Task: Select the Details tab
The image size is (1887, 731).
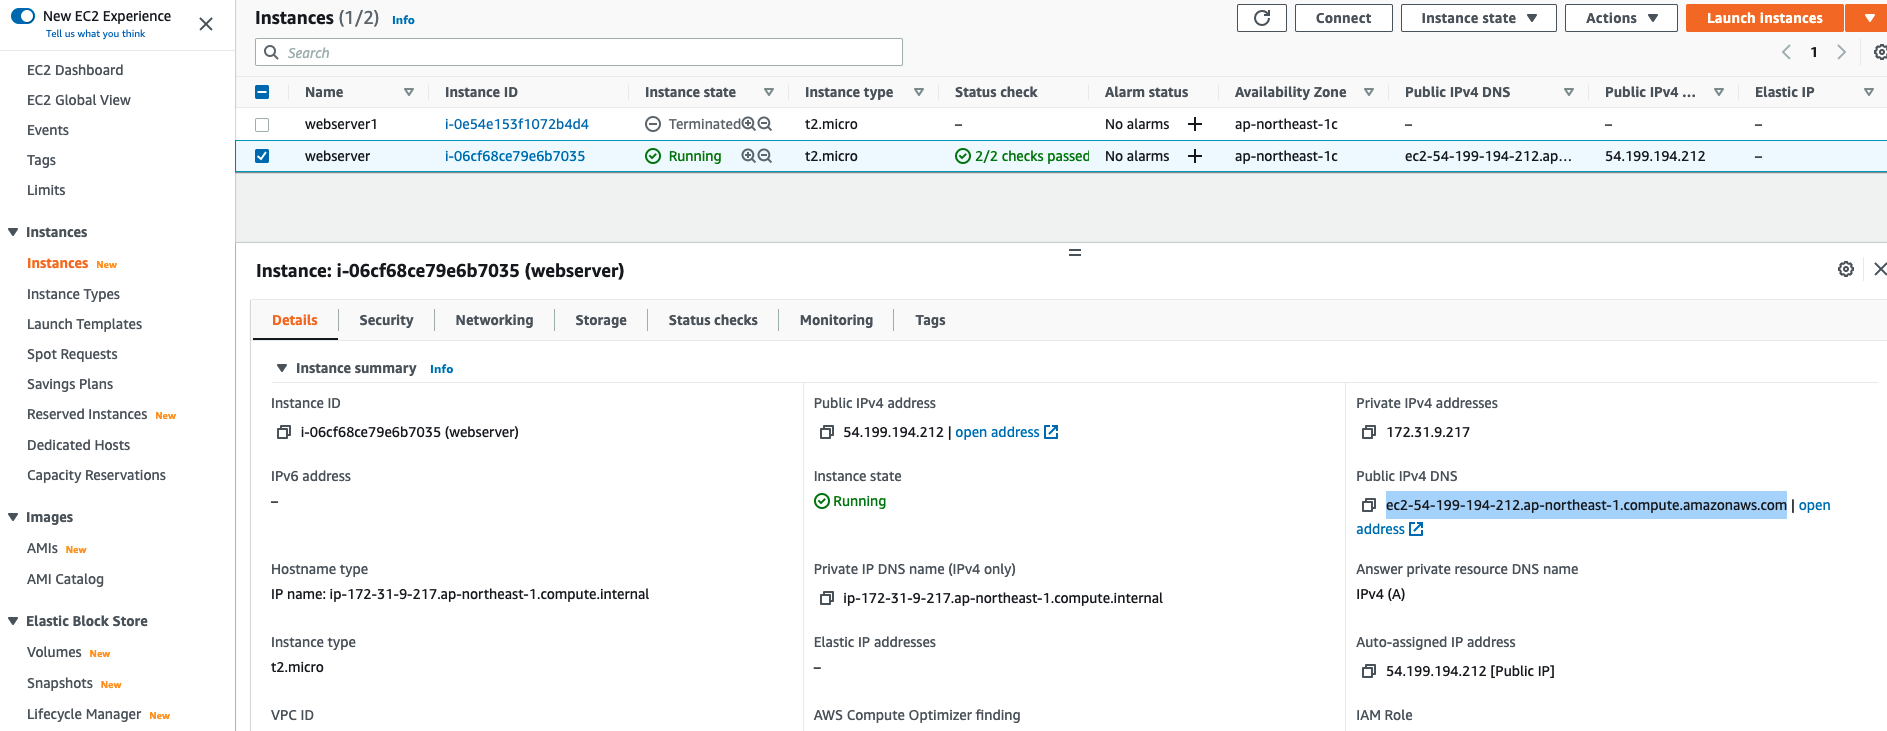Action: point(295,320)
